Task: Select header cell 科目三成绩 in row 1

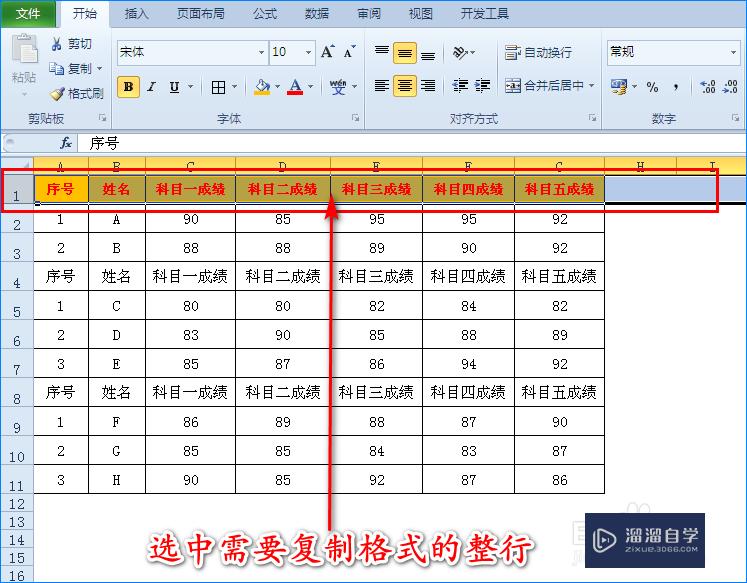Action: coord(376,190)
